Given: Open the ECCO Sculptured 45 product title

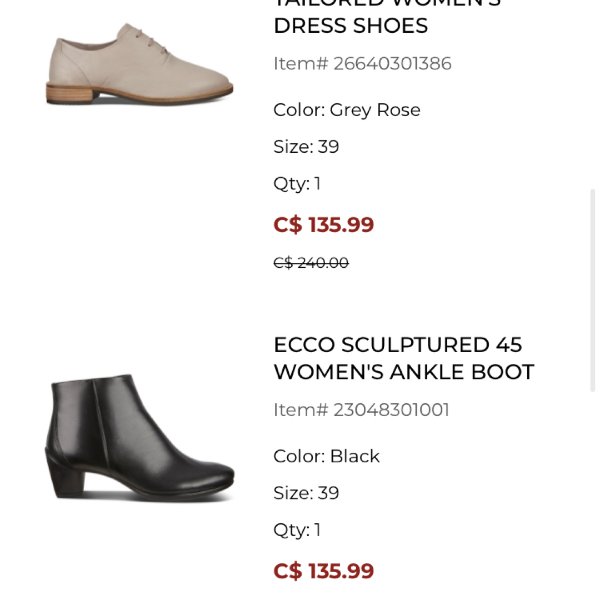Looking at the screenshot, I should pyautogui.click(x=397, y=345).
